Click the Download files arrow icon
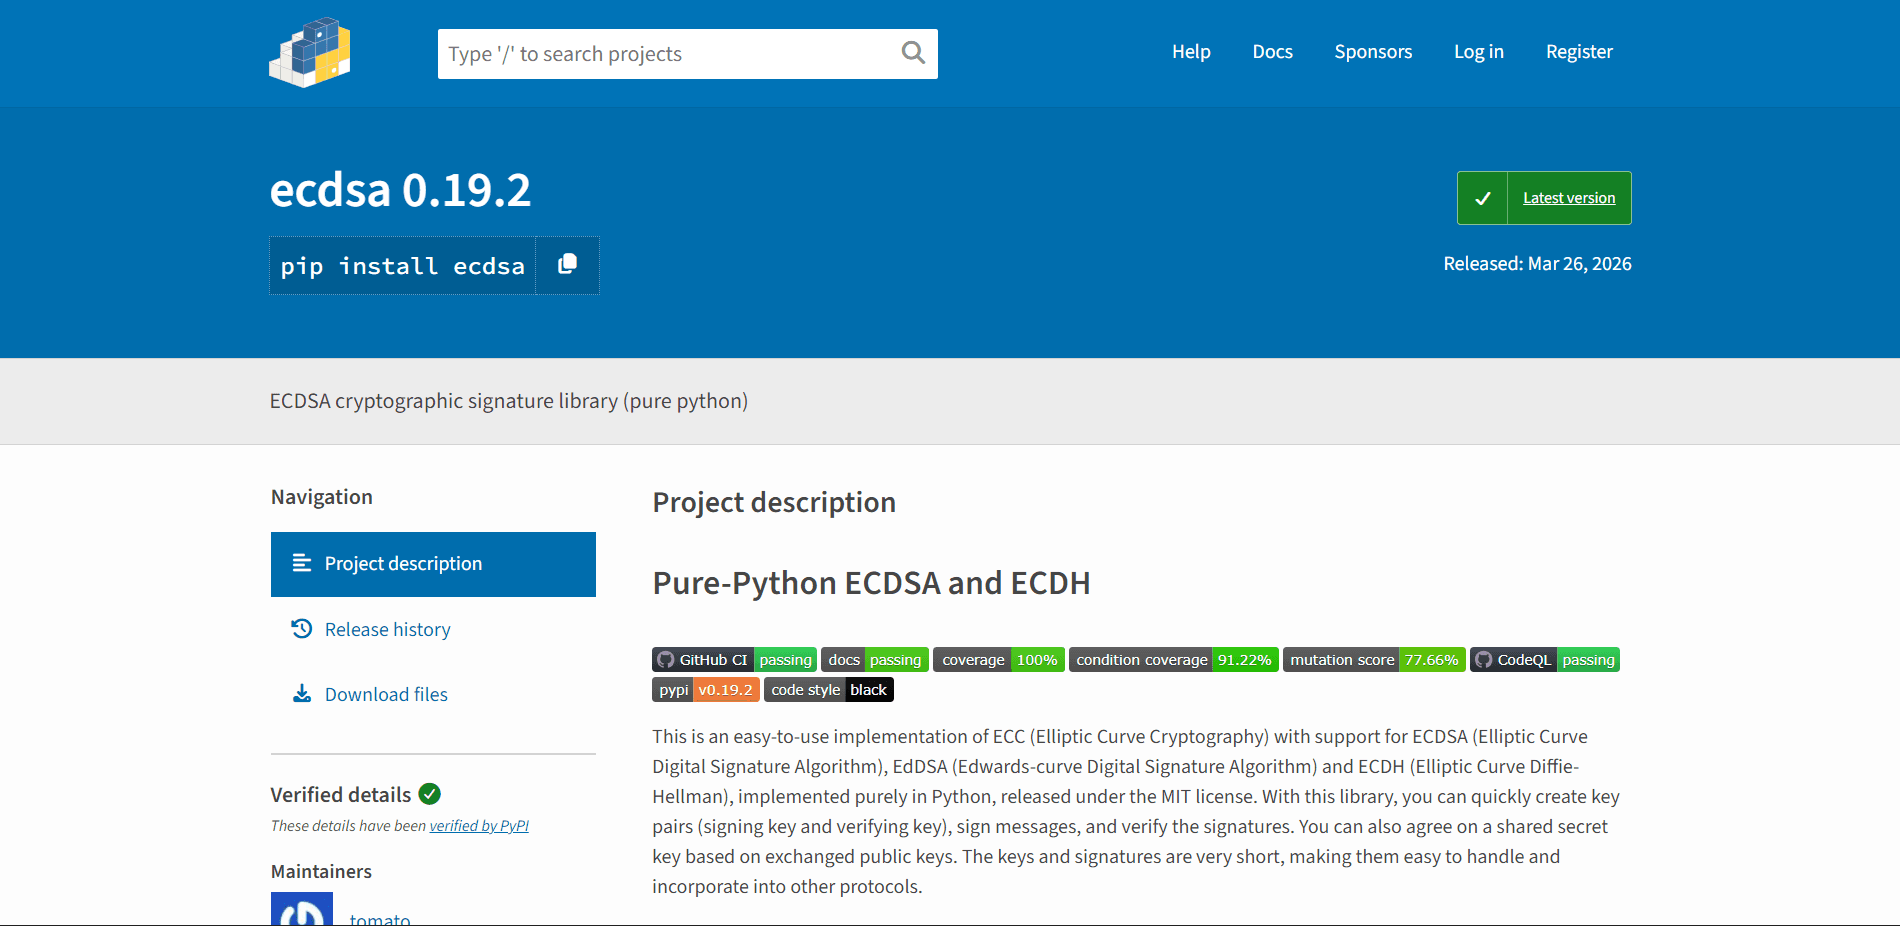The height and width of the screenshot is (926, 1900). click(x=301, y=693)
